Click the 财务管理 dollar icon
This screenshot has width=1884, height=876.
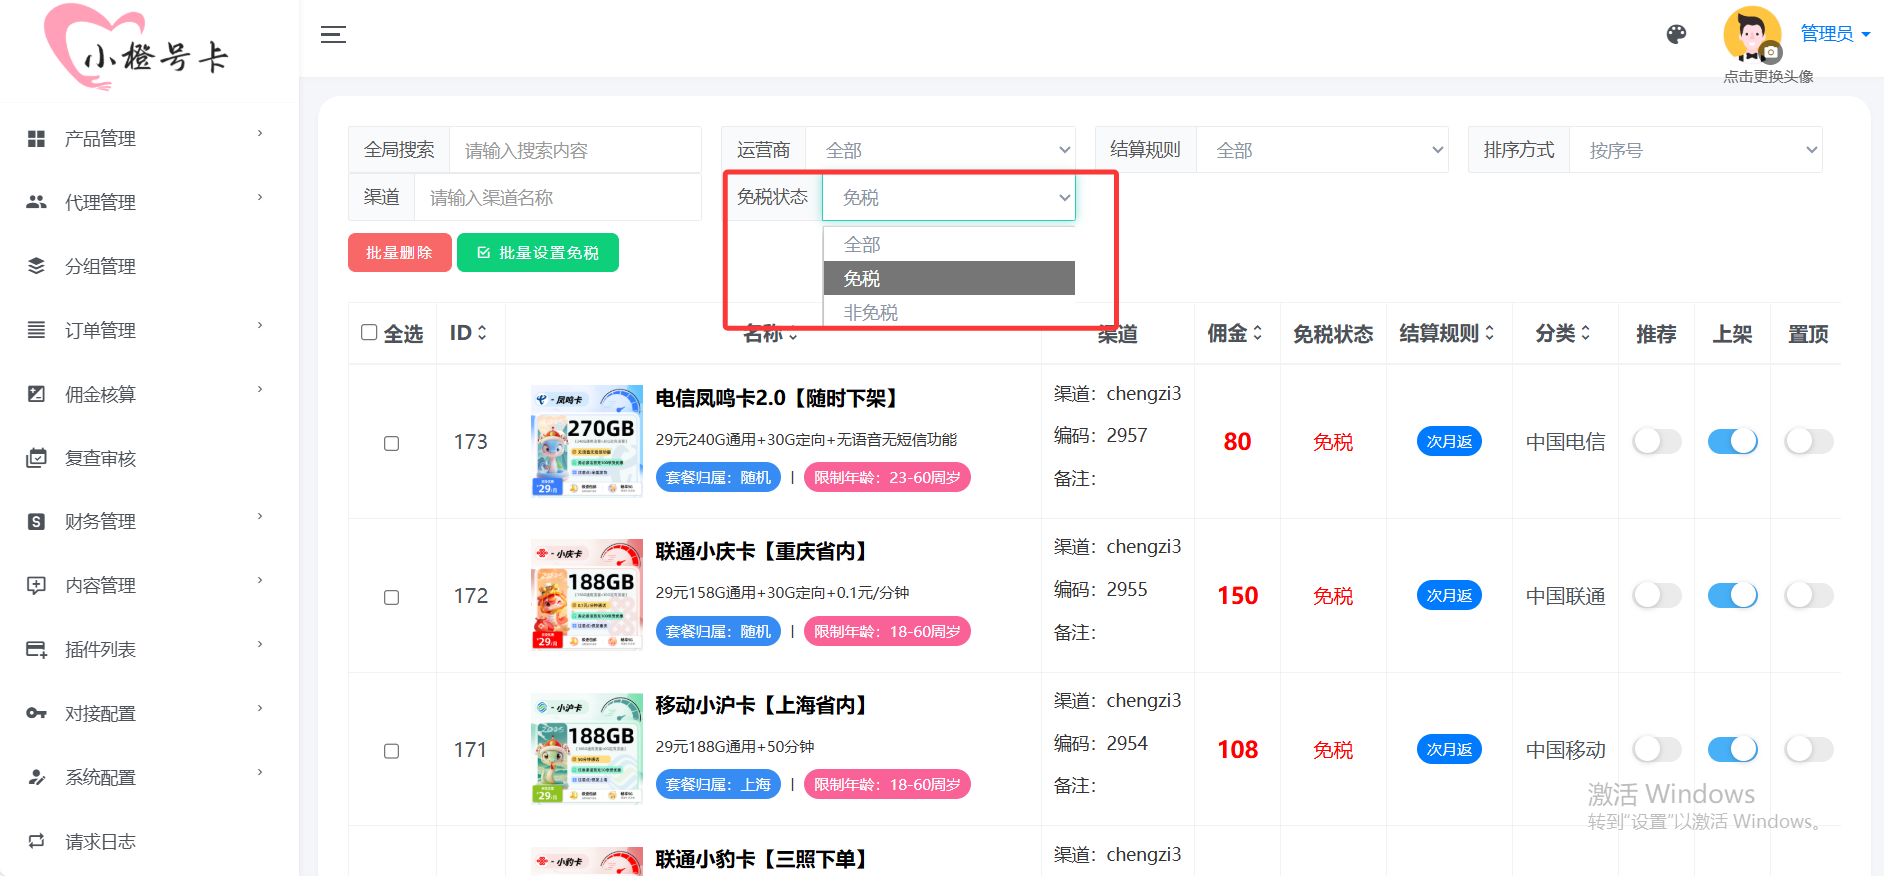36,521
